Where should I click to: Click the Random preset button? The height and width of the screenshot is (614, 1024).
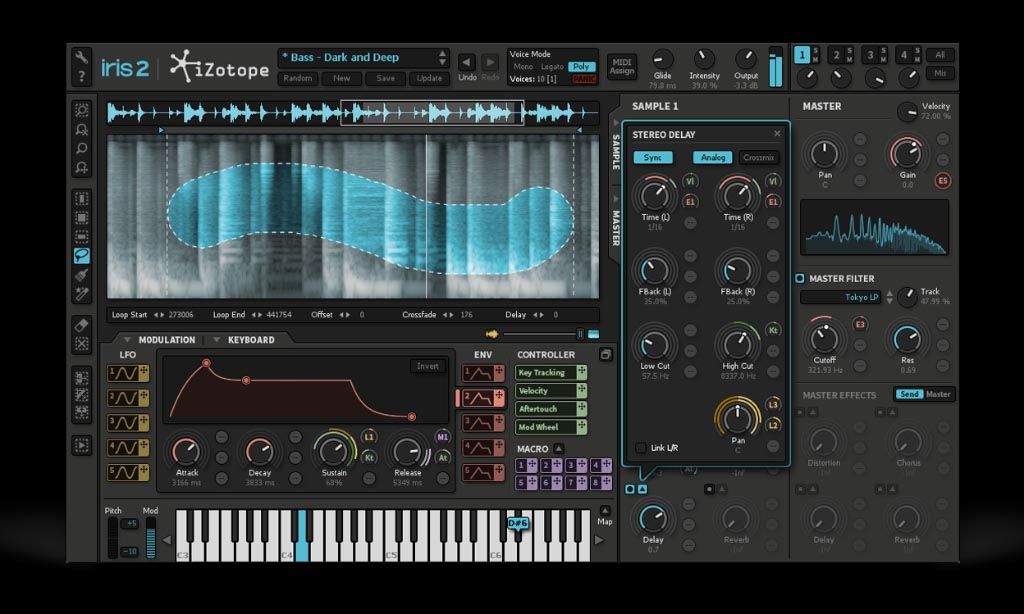[x=298, y=78]
